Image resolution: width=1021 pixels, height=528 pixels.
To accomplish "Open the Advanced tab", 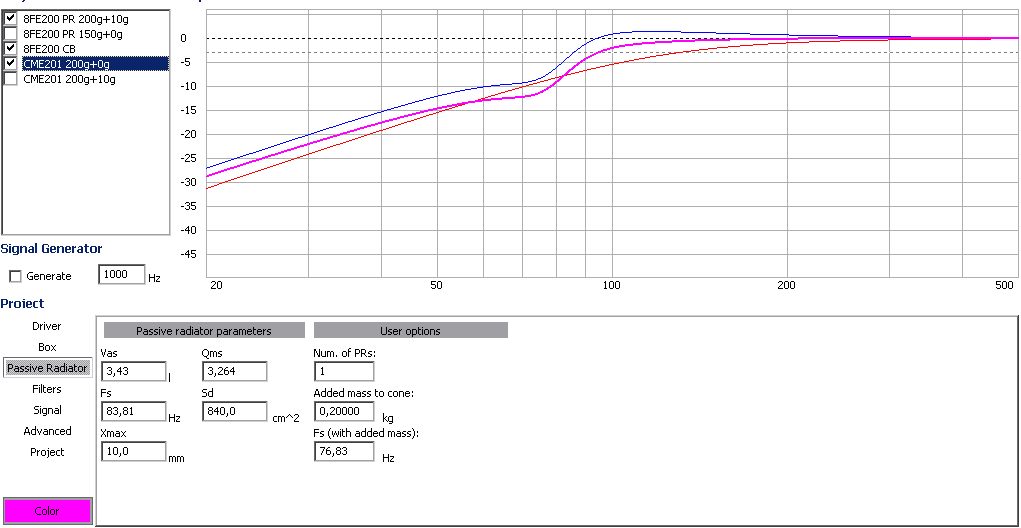I will (47, 431).
